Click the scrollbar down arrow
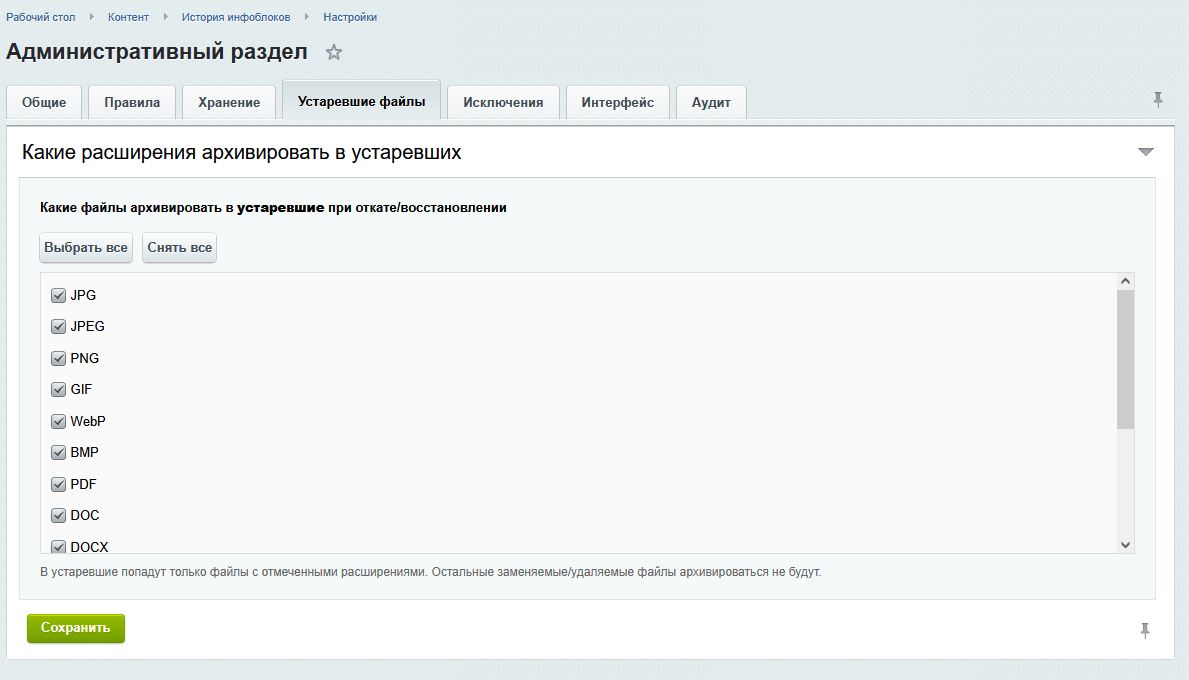1189x680 pixels. tap(1127, 542)
